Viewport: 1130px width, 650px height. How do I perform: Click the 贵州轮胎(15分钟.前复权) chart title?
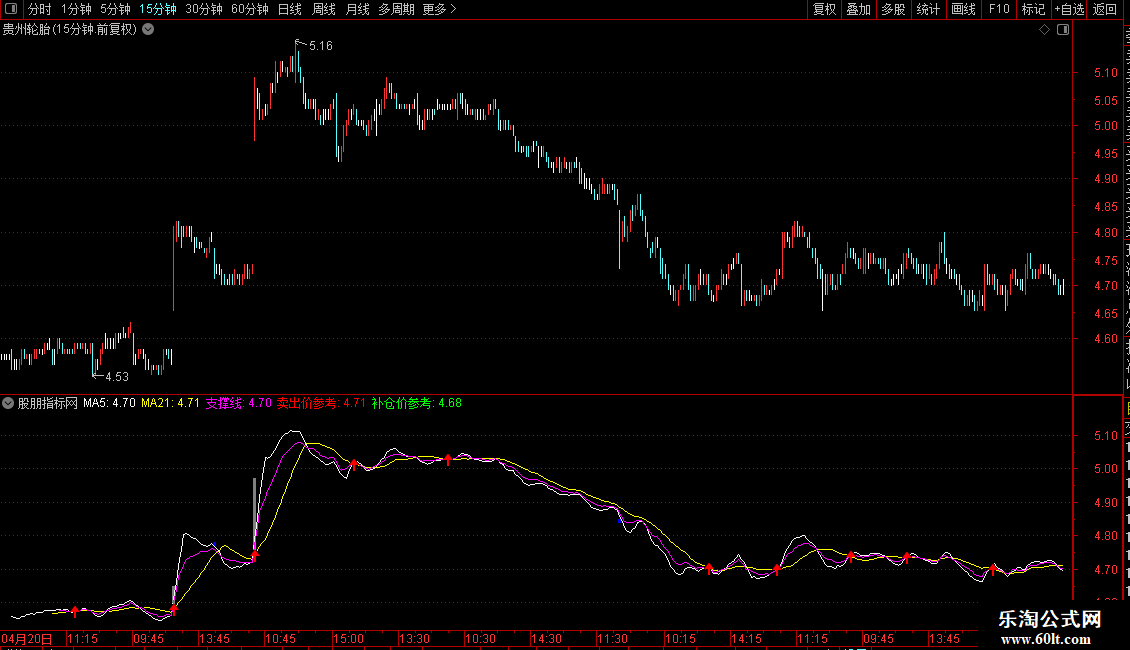[x=70, y=29]
